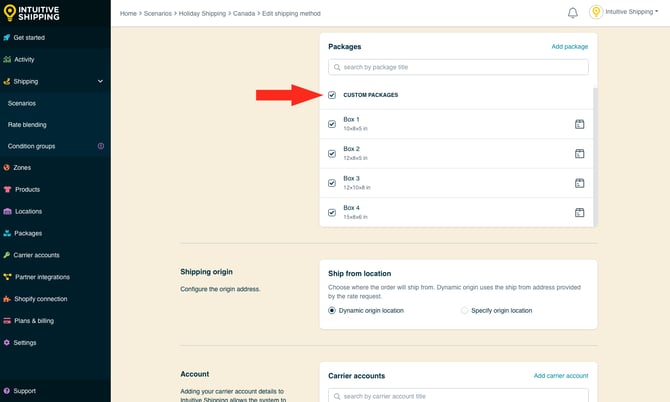Click the info icon beside Condition groups
Image resolution: width=670 pixels, height=402 pixels.
100,146
